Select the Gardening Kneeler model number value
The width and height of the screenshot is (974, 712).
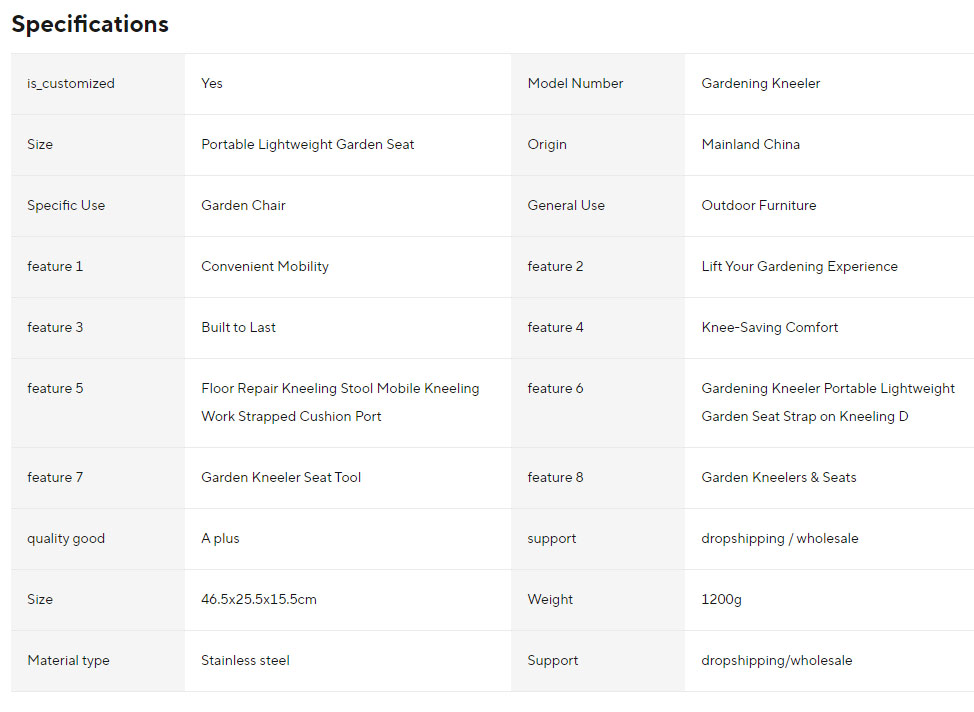coord(760,83)
